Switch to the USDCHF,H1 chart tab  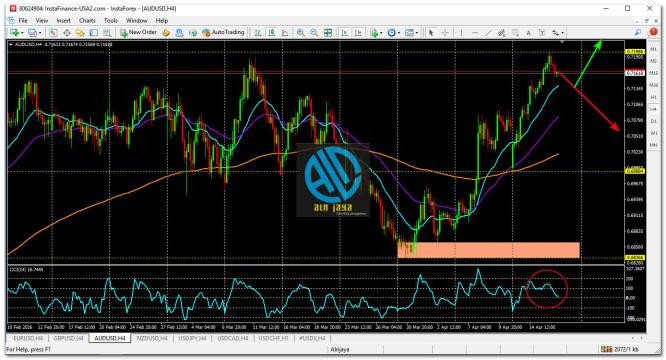pos(274,338)
